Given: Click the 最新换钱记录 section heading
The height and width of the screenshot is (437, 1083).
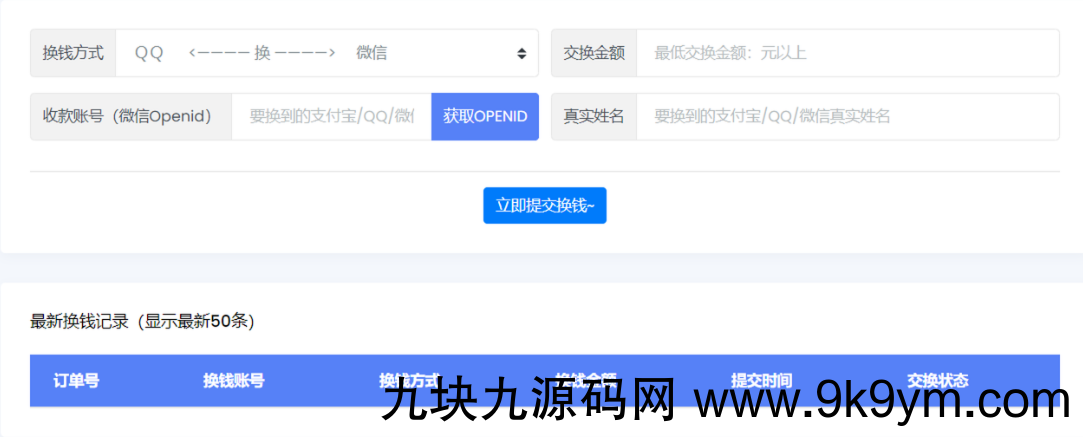Looking at the screenshot, I should coord(142,321).
